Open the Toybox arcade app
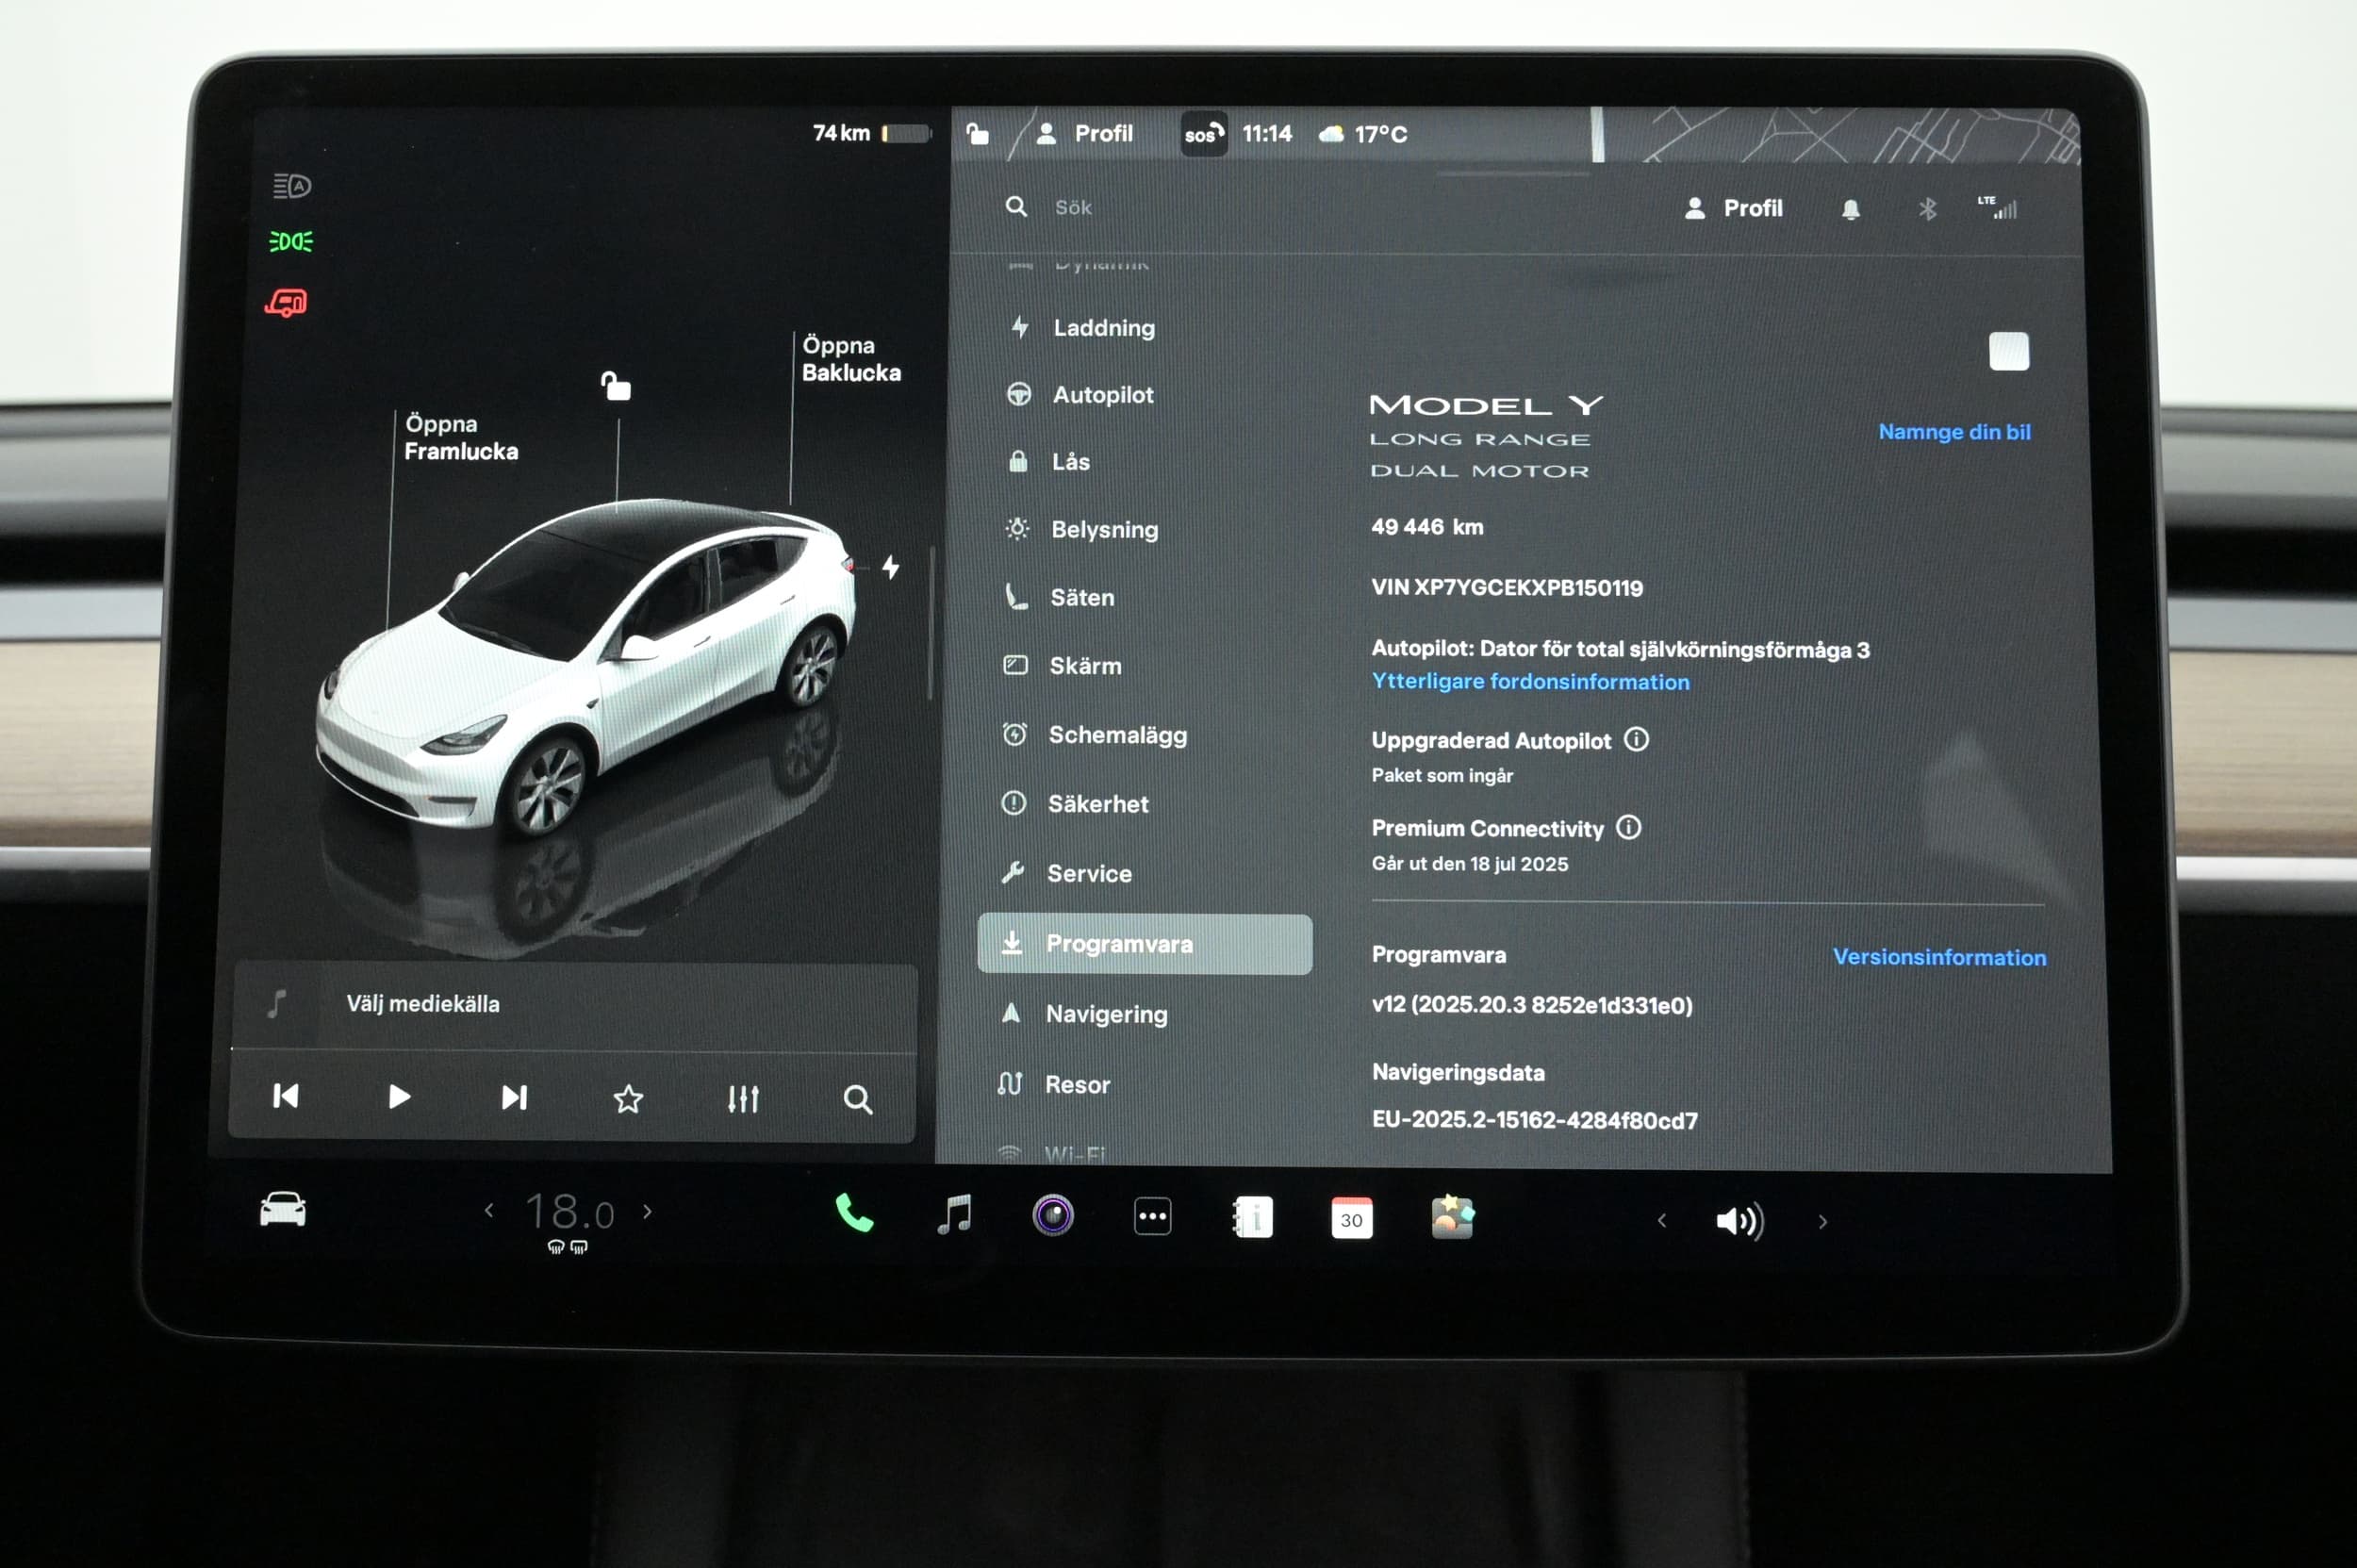This screenshot has width=2357, height=1568. pos(1452,1218)
